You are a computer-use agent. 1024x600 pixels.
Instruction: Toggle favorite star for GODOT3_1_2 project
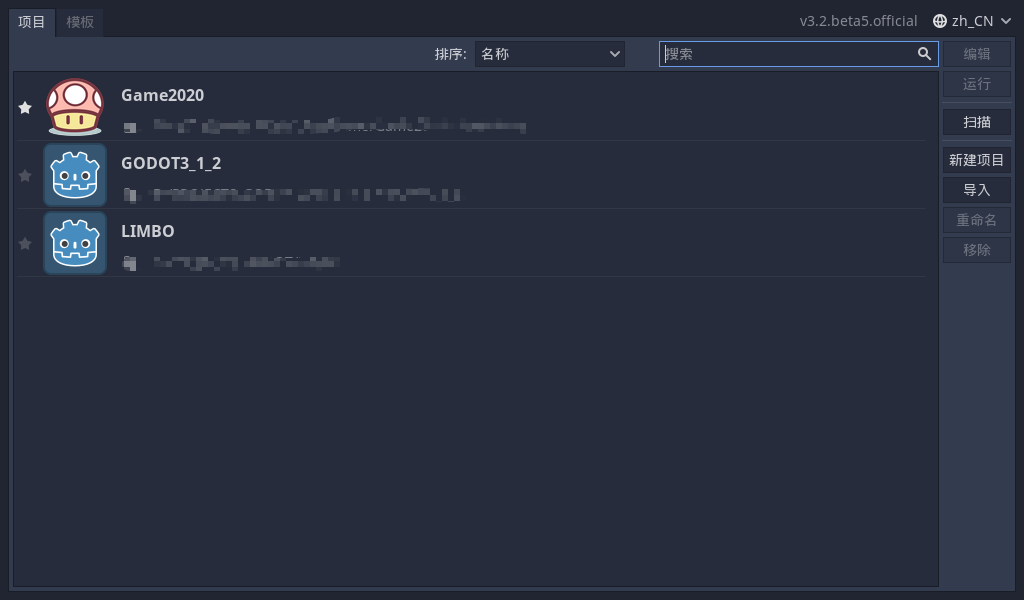25,176
